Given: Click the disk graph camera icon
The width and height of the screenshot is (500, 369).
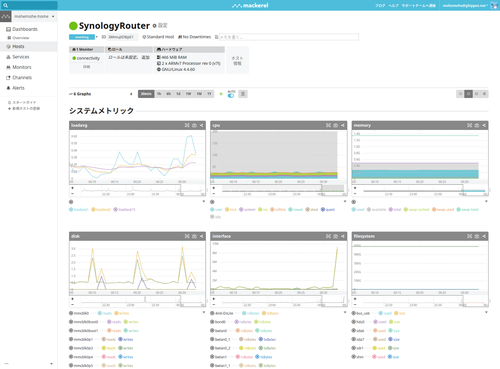Looking at the screenshot, I should [x=194, y=236].
